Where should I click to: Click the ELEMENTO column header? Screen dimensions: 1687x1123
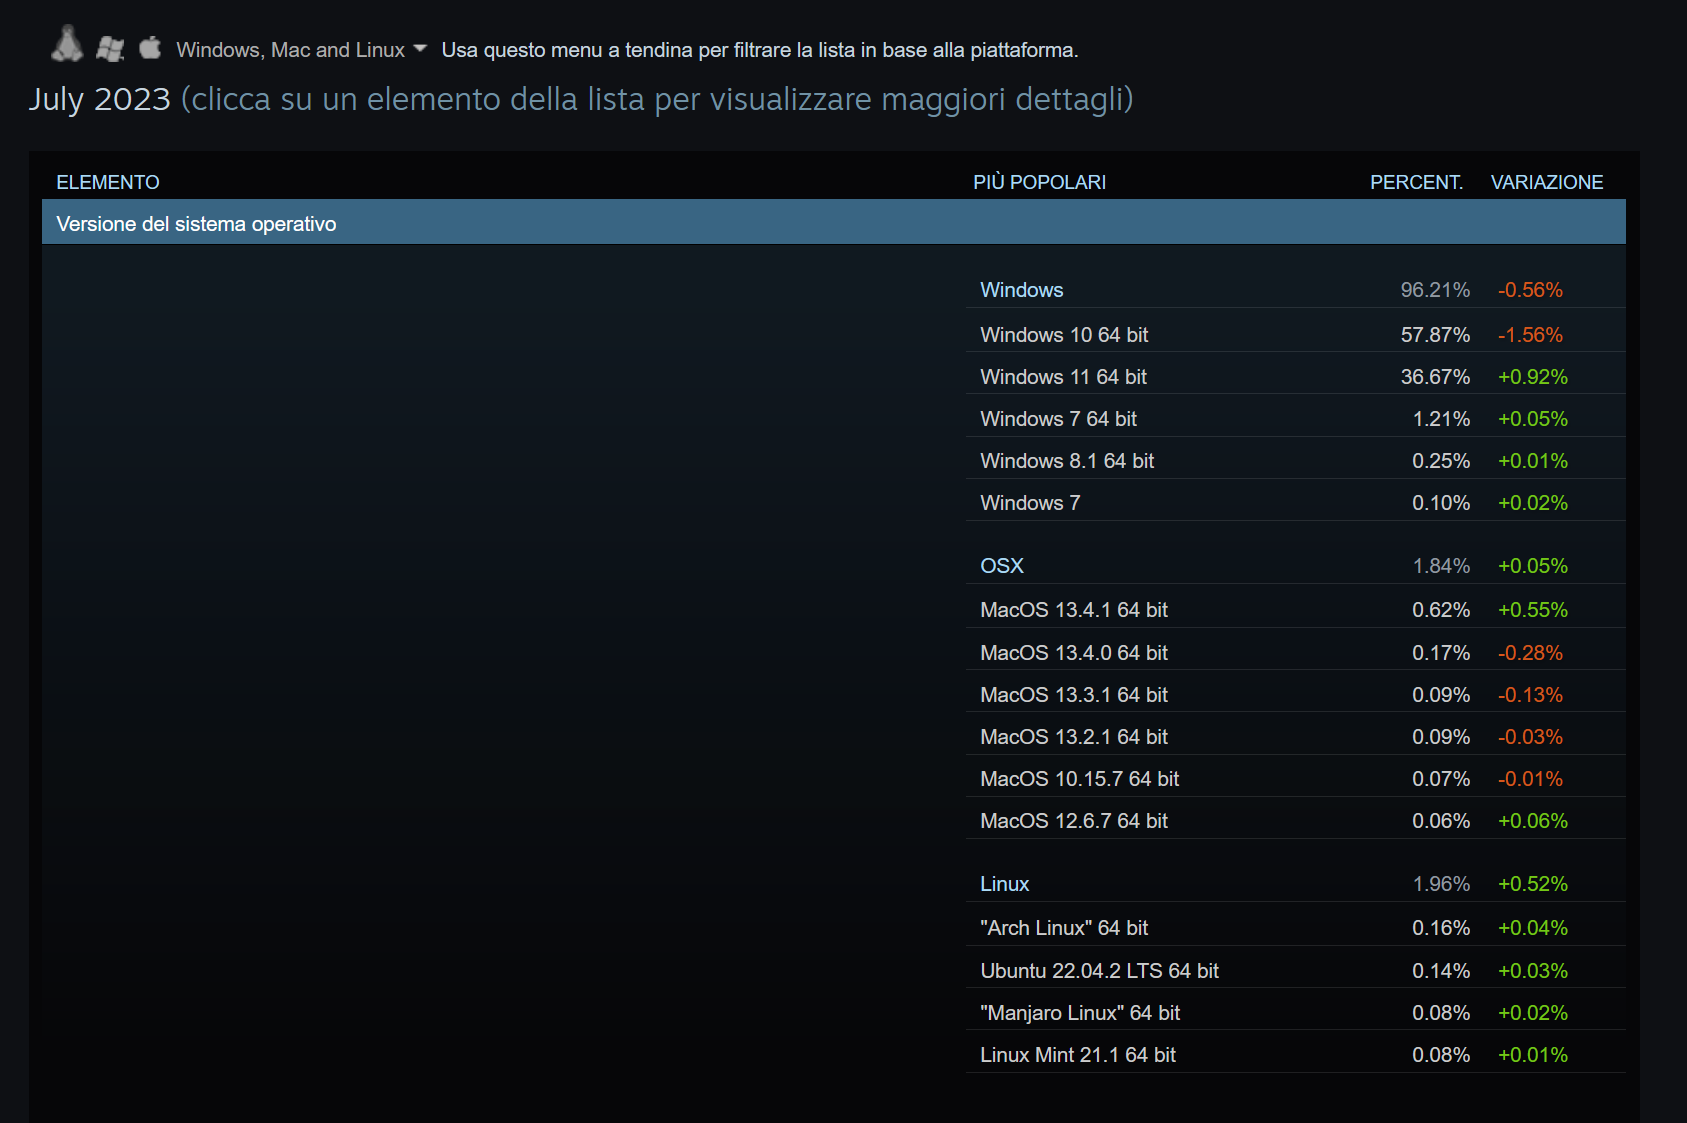(108, 182)
